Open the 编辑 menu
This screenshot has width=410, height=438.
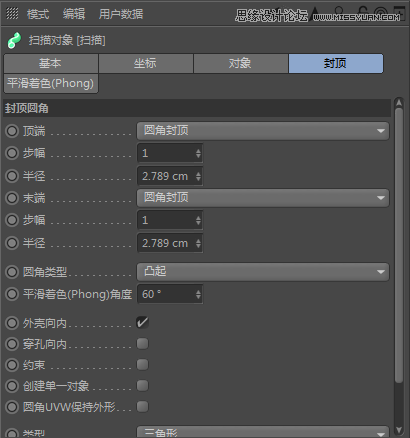click(x=74, y=14)
